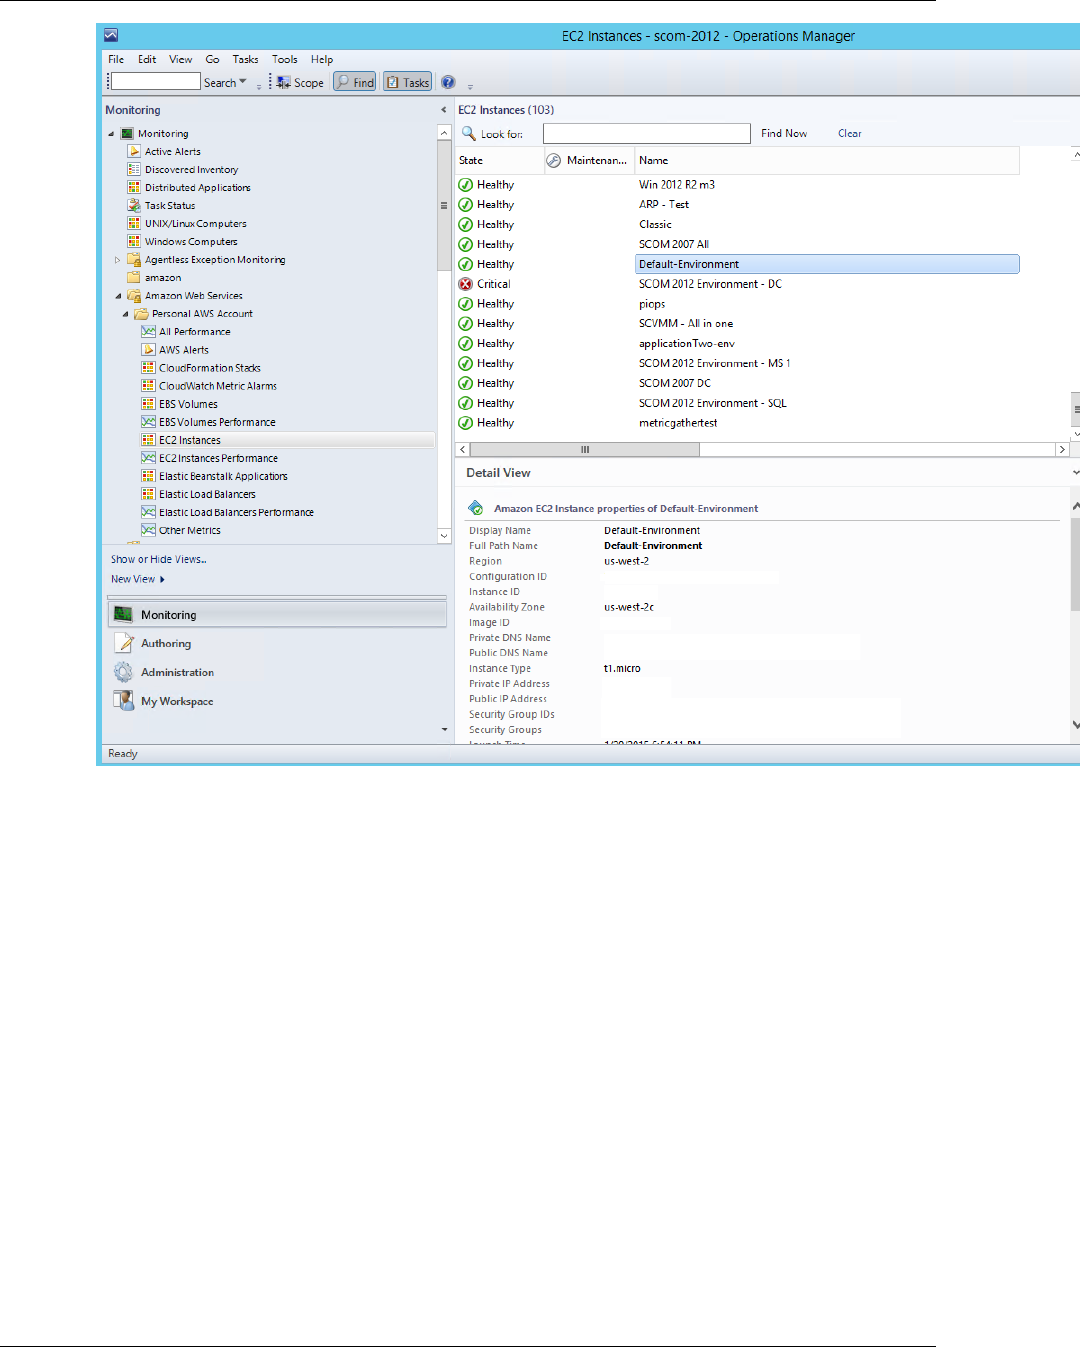Open the Tools menu

[285, 59]
